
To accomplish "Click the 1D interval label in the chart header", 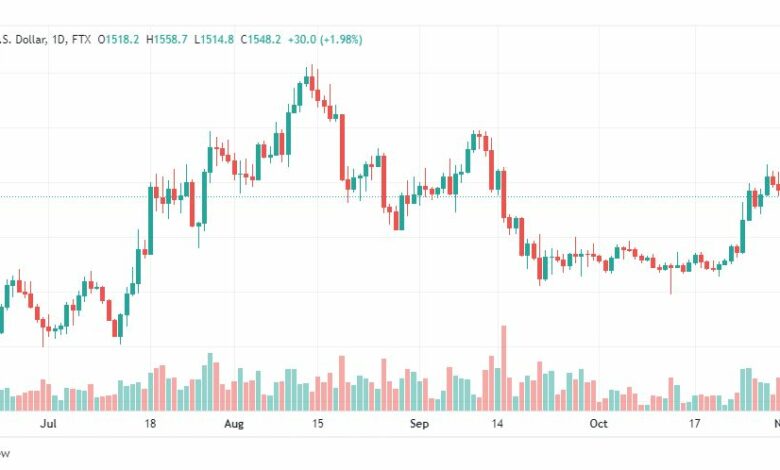I will [x=59, y=39].
